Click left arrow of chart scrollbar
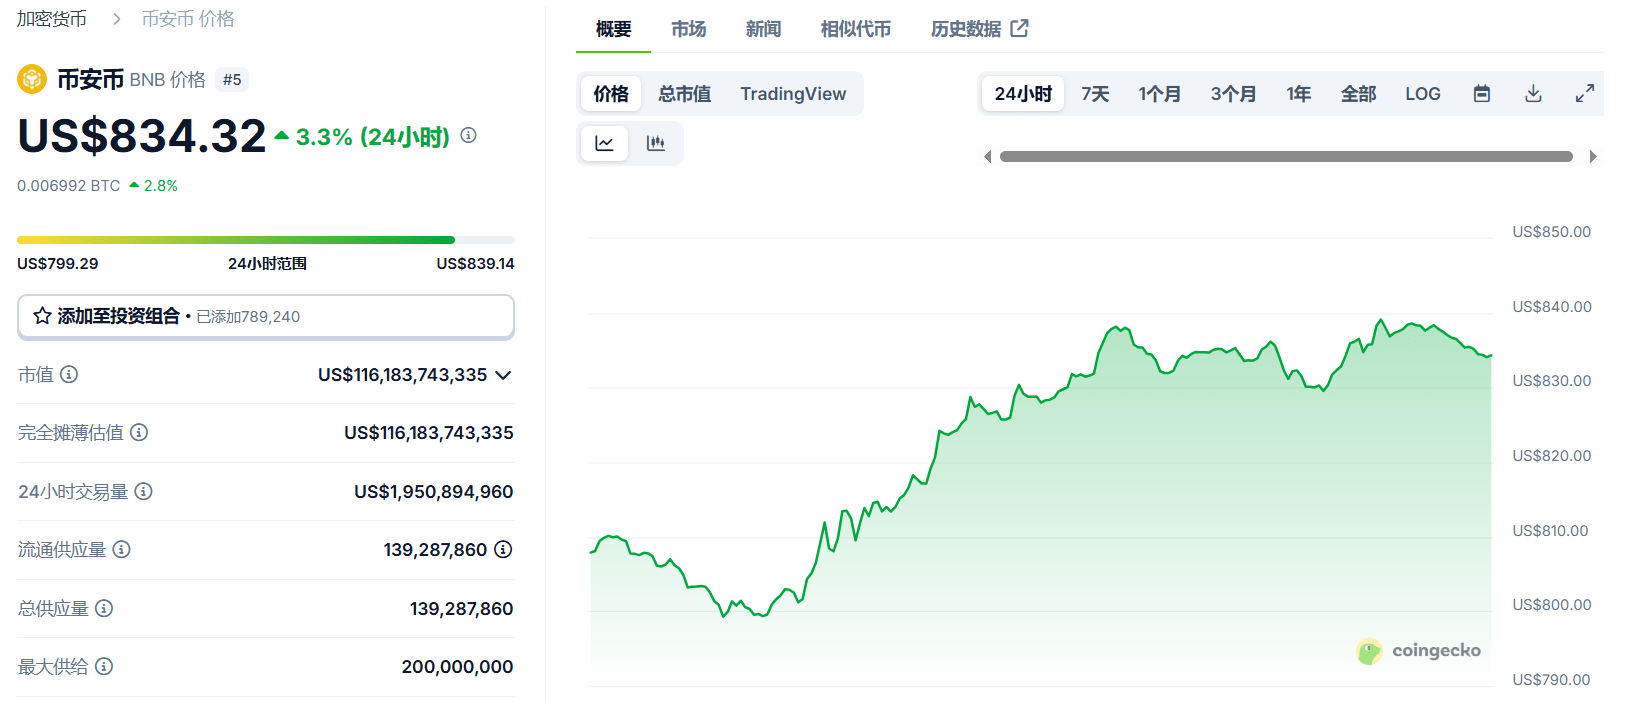Viewport: 1652px width, 701px height. tap(988, 157)
